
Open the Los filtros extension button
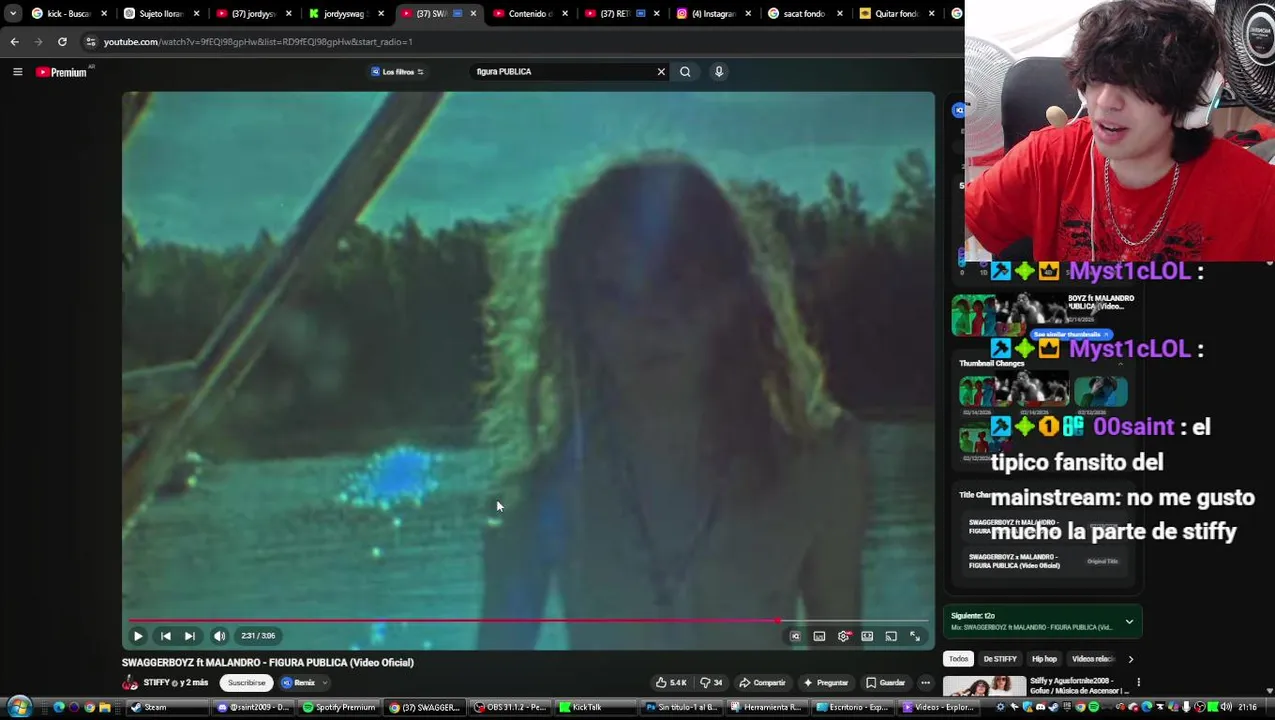pos(397,72)
